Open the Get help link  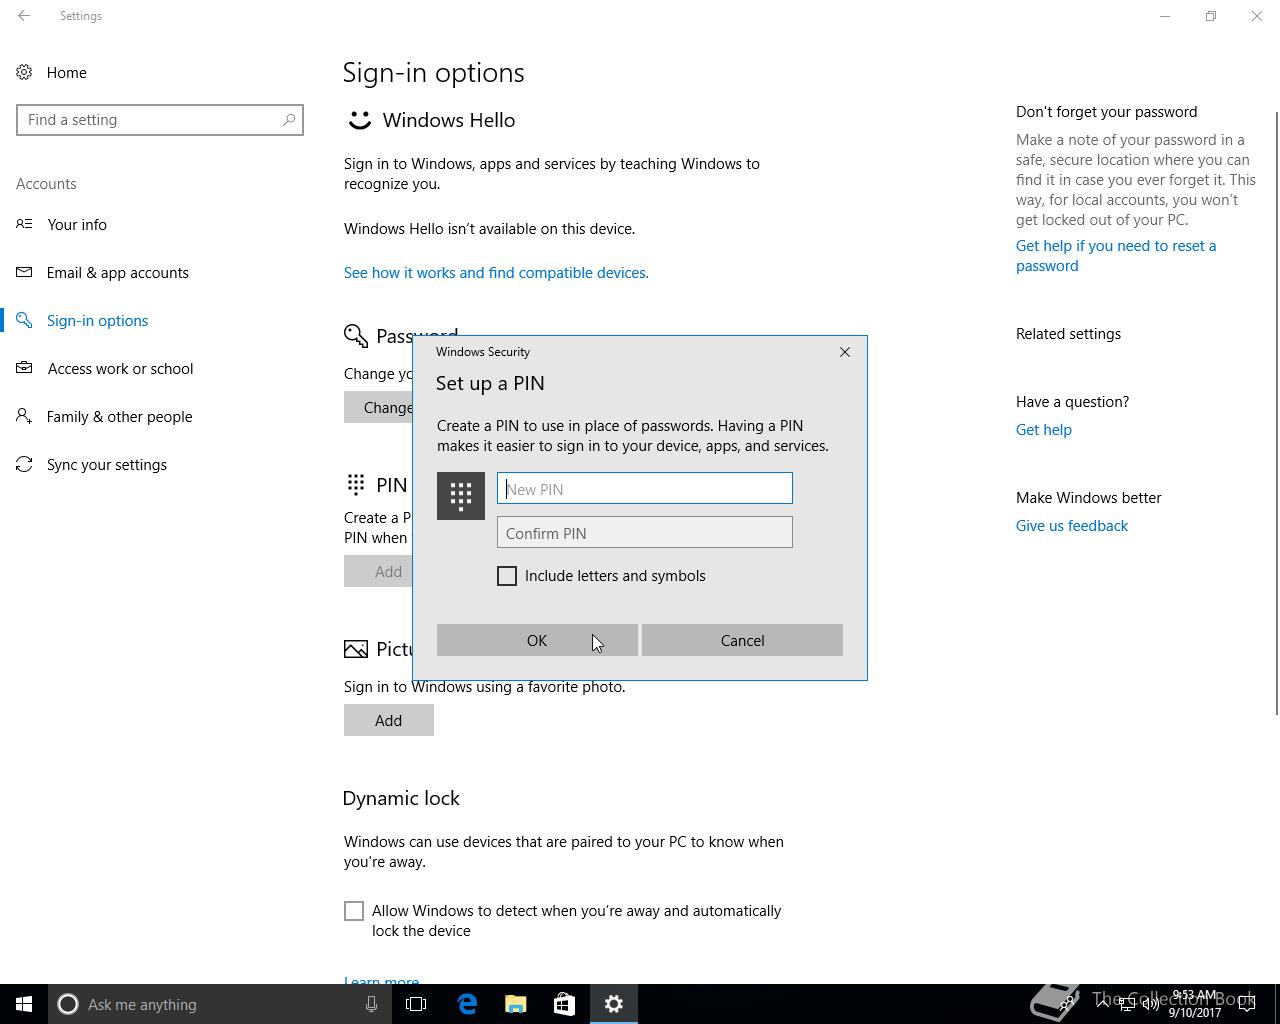(1044, 430)
